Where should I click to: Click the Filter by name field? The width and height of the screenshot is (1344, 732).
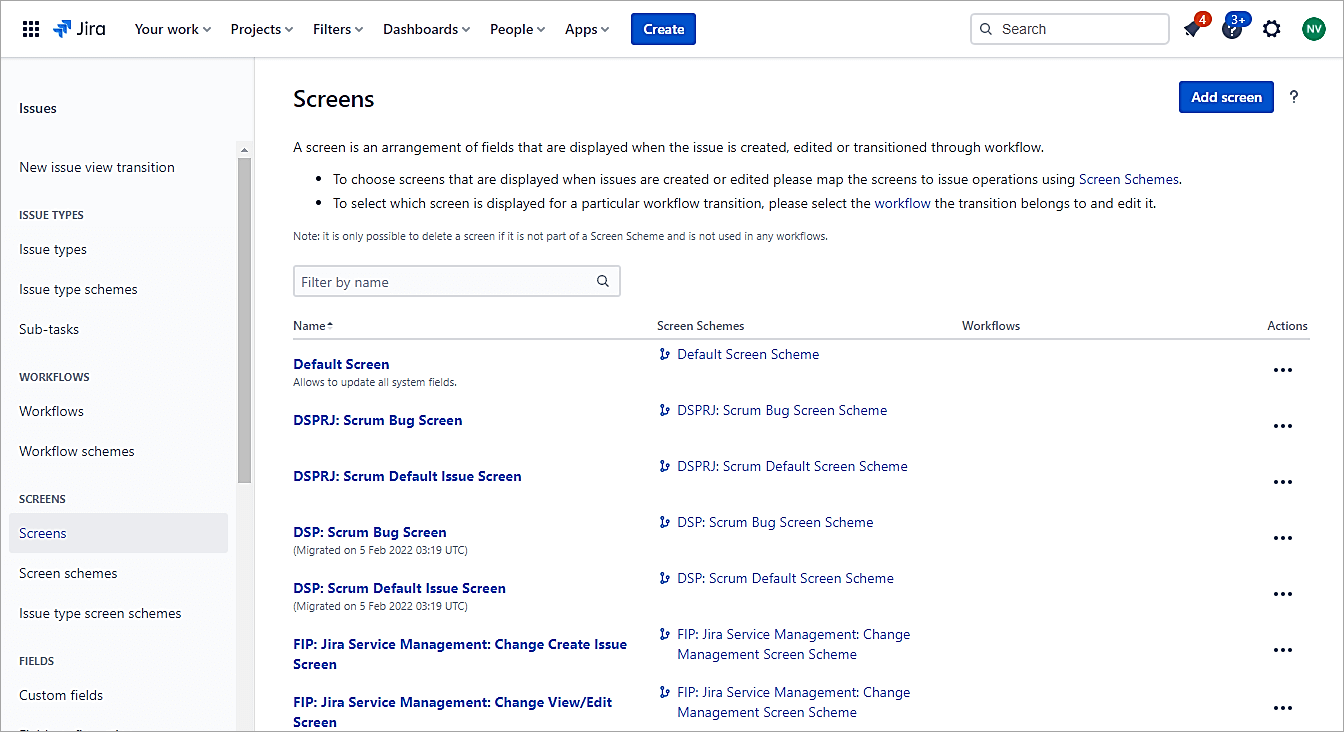pyautogui.click(x=445, y=282)
